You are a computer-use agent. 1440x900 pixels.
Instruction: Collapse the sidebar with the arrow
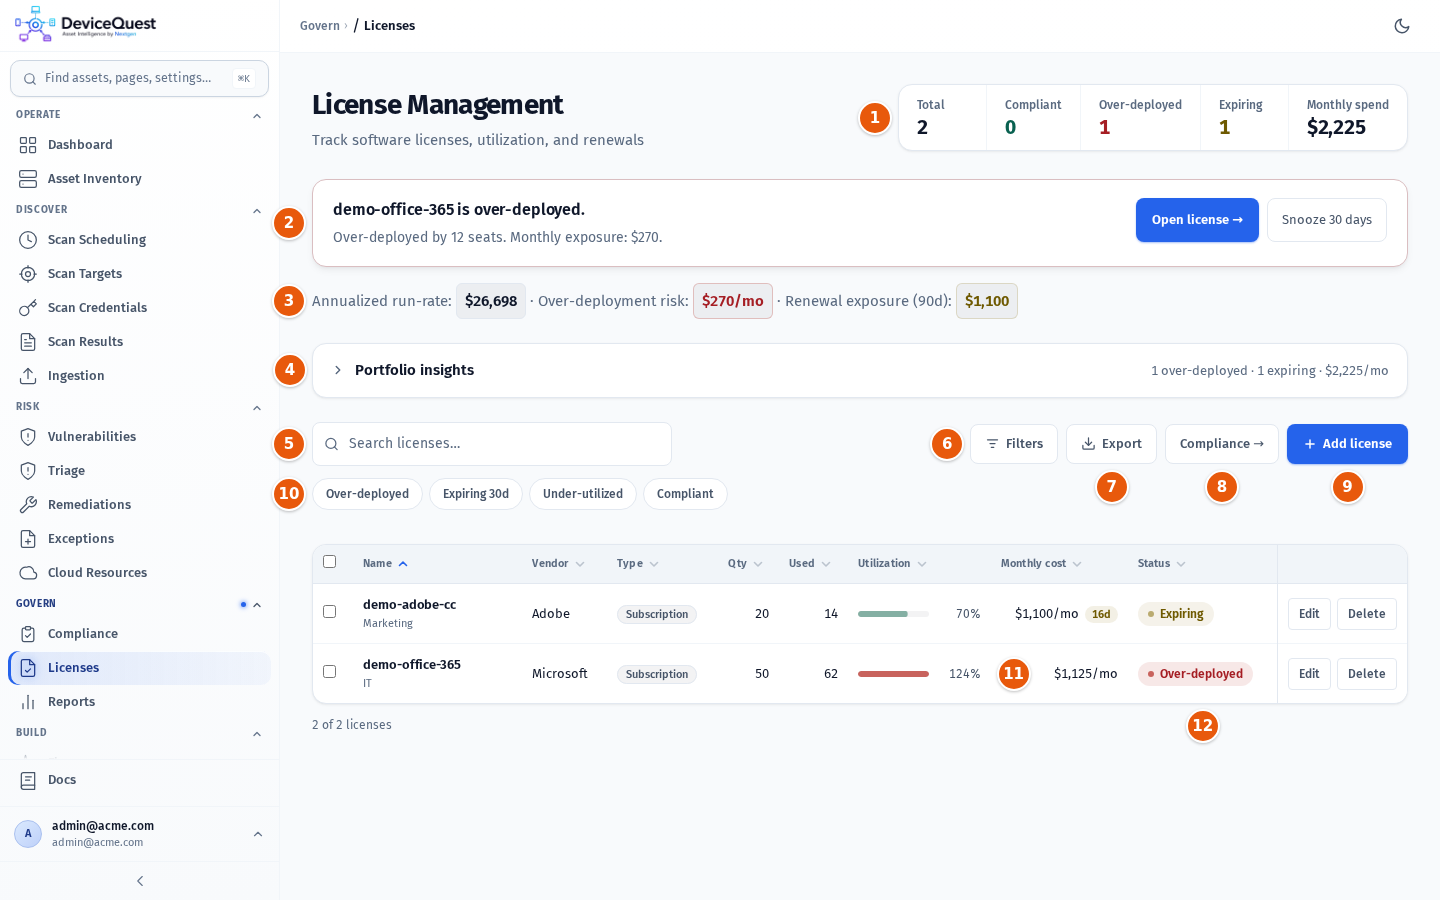(140, 881)
